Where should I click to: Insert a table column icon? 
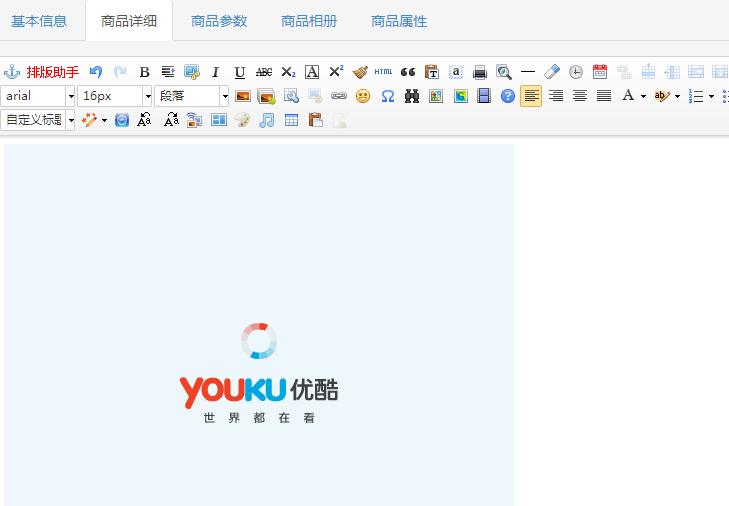pyautogui.click(x=672, y=72)
